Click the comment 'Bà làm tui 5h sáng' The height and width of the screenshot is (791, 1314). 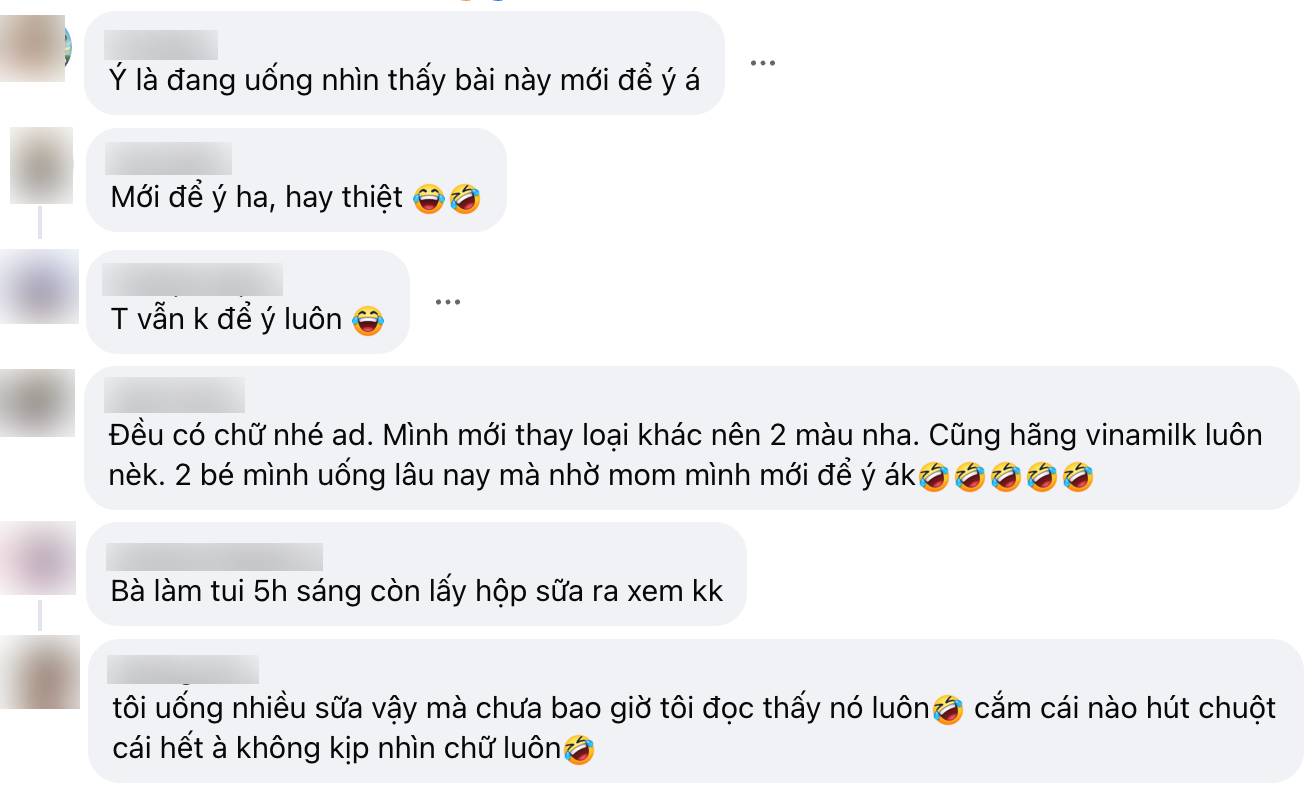tap(417, 588)
